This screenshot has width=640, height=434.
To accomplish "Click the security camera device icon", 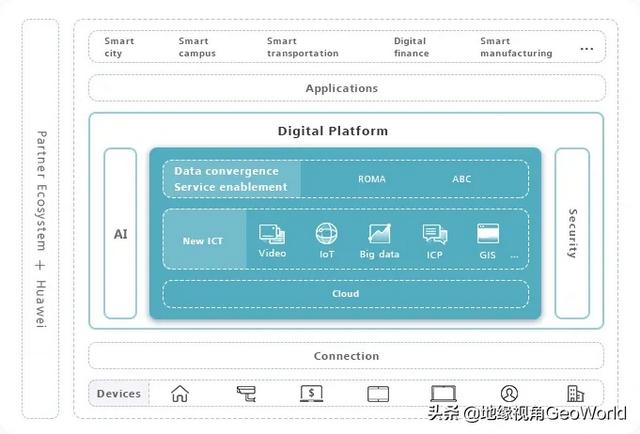I will pyautogui.click(x=246, y=394).
